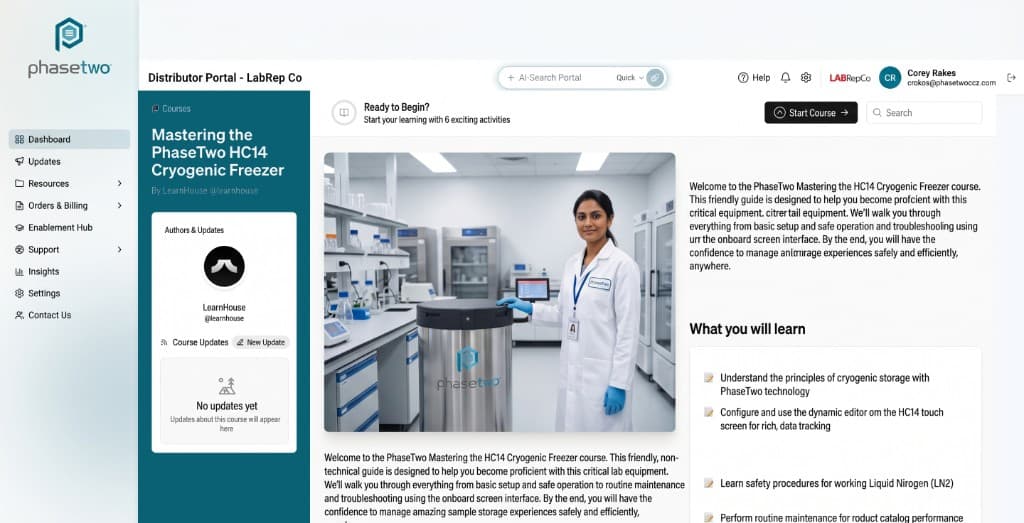This screenshot has height=523, width=1024.
Task: Focus the course Search field
Action: (x=924, y=112)
